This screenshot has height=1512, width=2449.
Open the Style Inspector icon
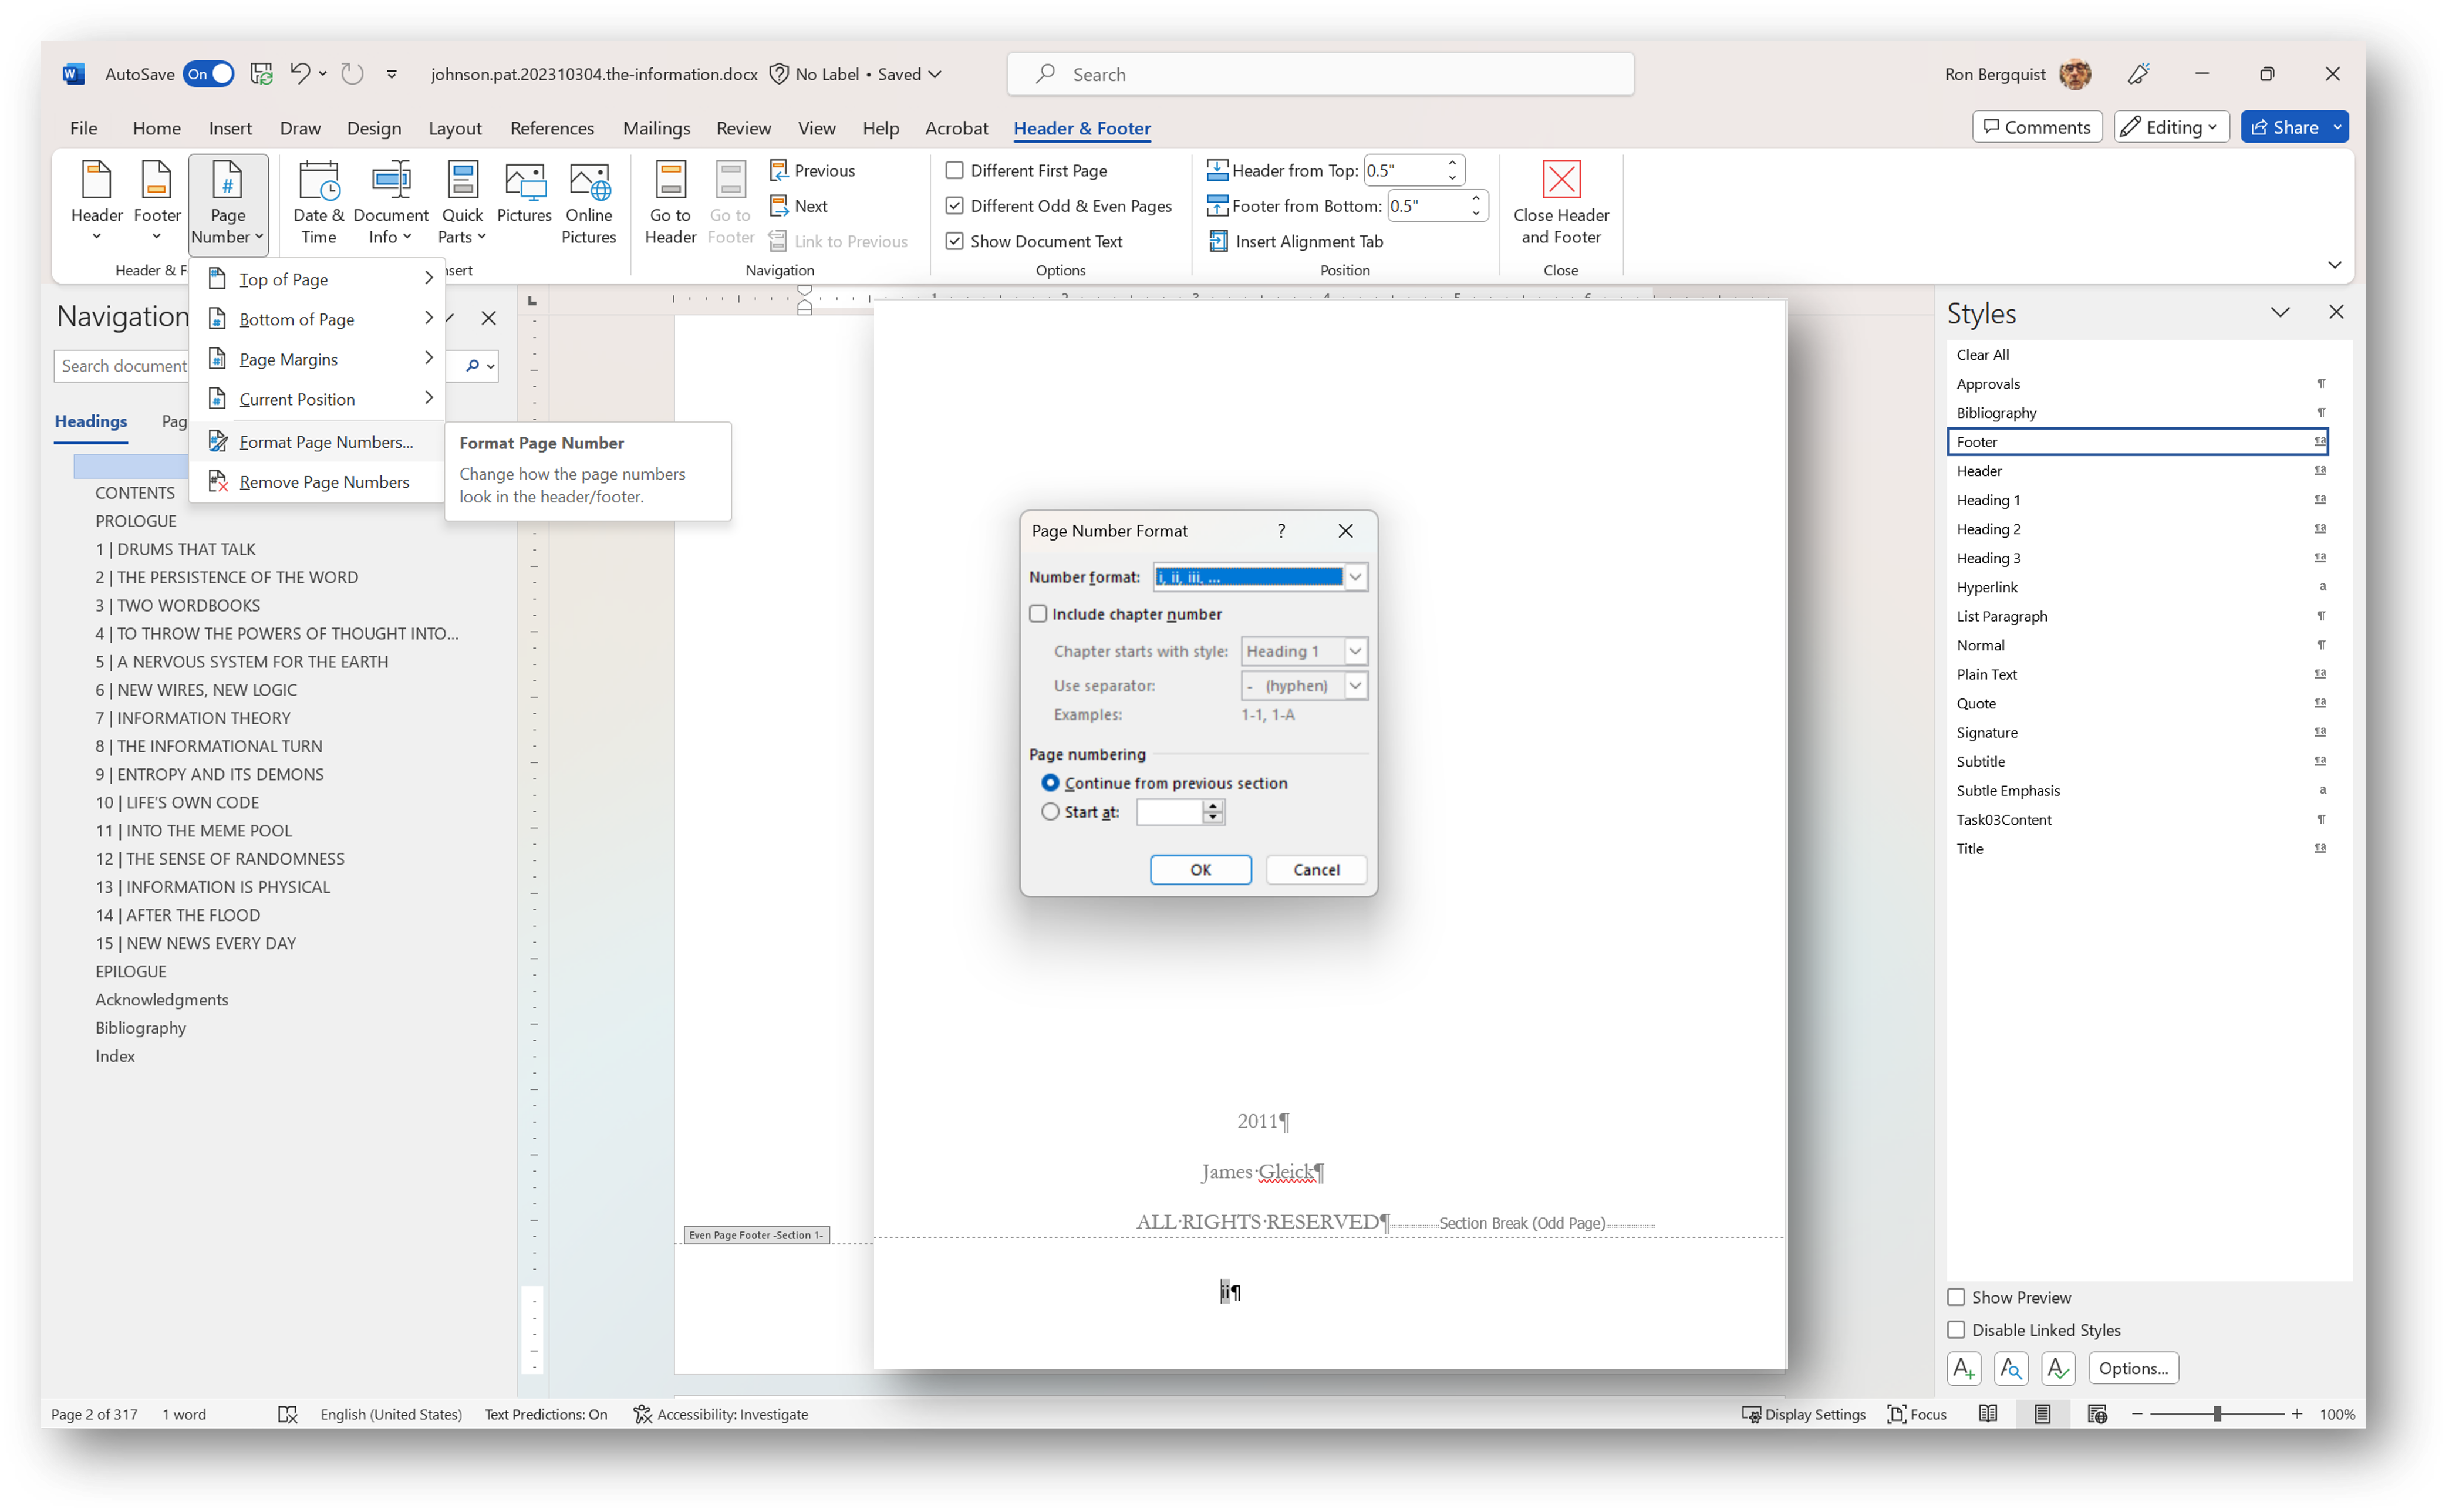[x=2010, y=1368]
